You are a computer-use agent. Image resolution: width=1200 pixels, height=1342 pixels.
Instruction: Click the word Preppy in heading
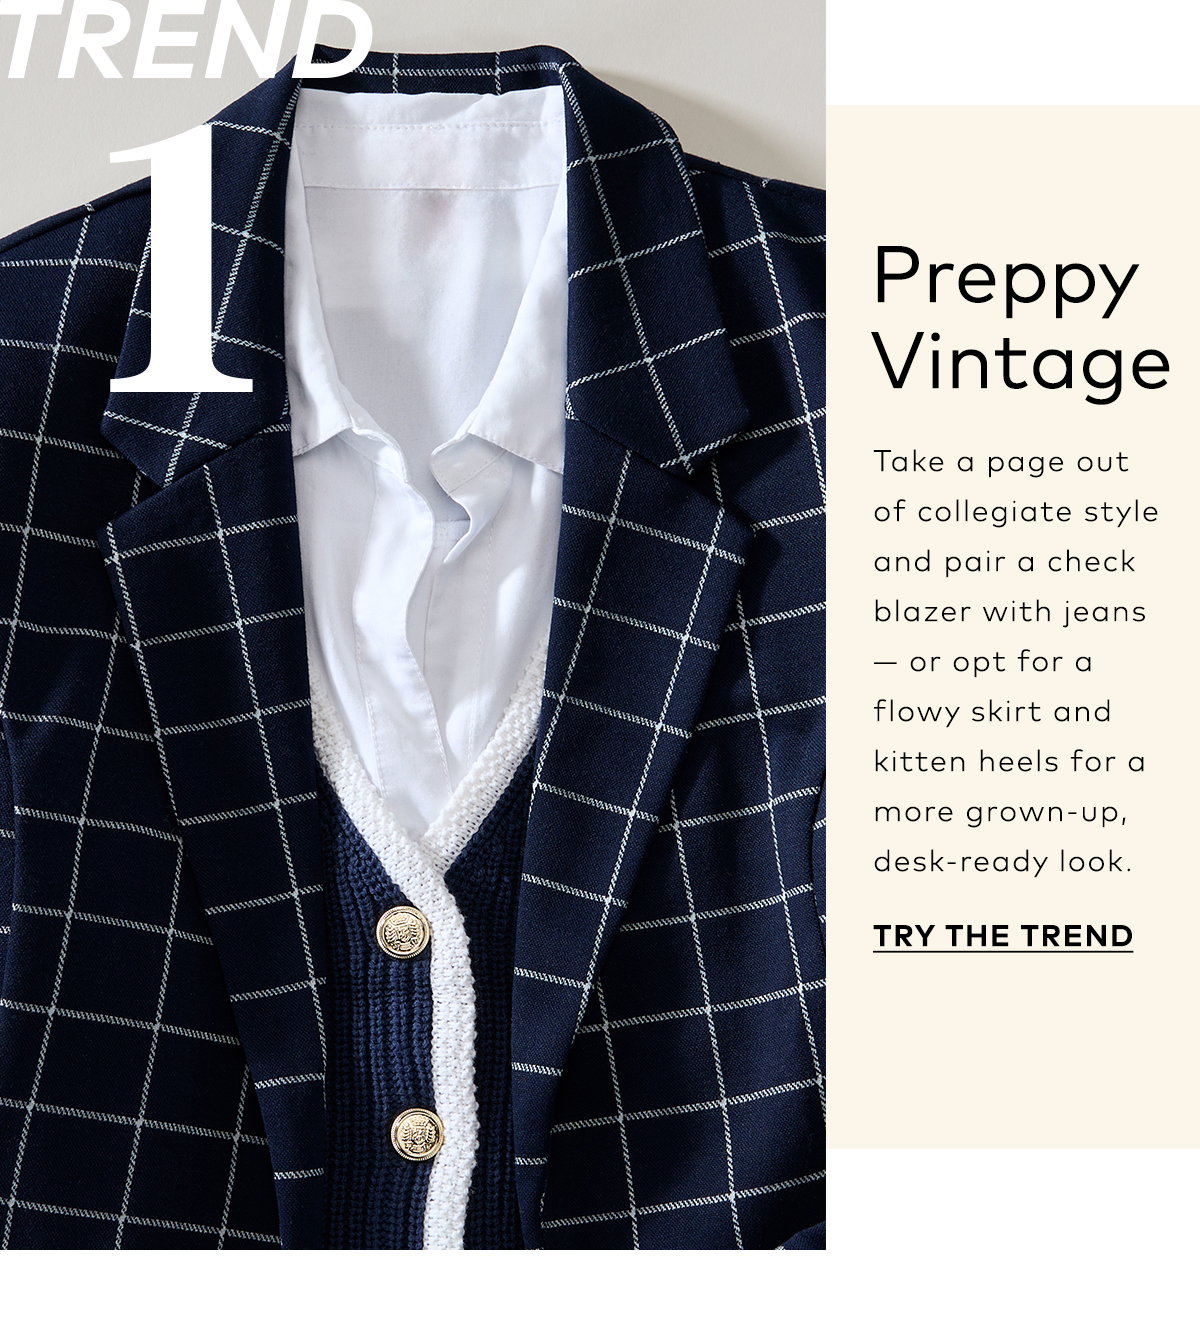tap(1006, 278)
